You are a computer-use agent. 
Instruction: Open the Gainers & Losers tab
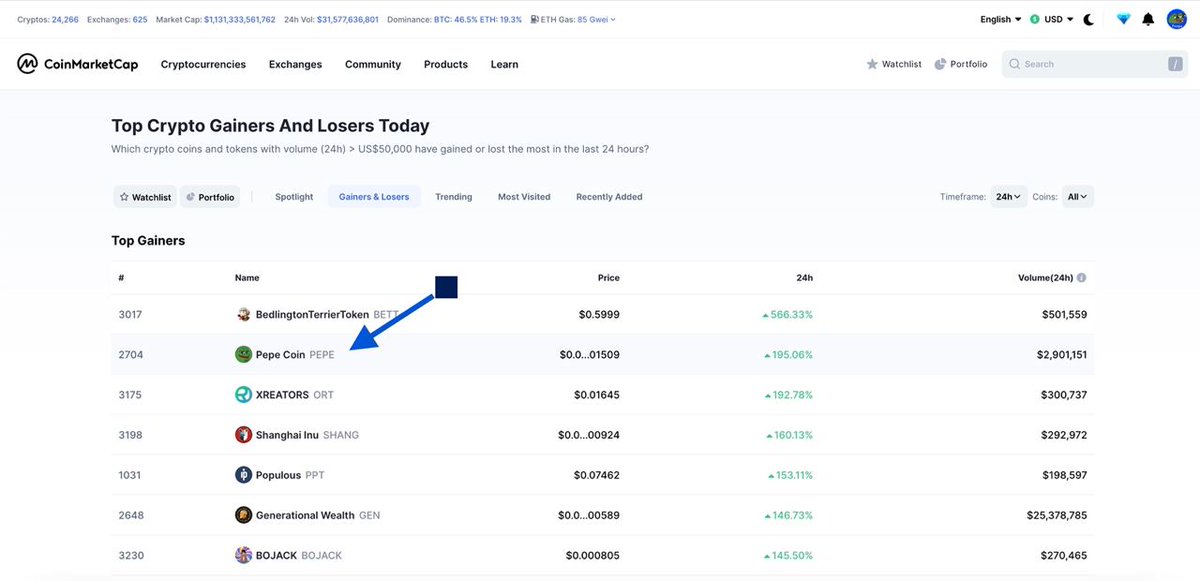pyautogui.click(x=373, y=197)
